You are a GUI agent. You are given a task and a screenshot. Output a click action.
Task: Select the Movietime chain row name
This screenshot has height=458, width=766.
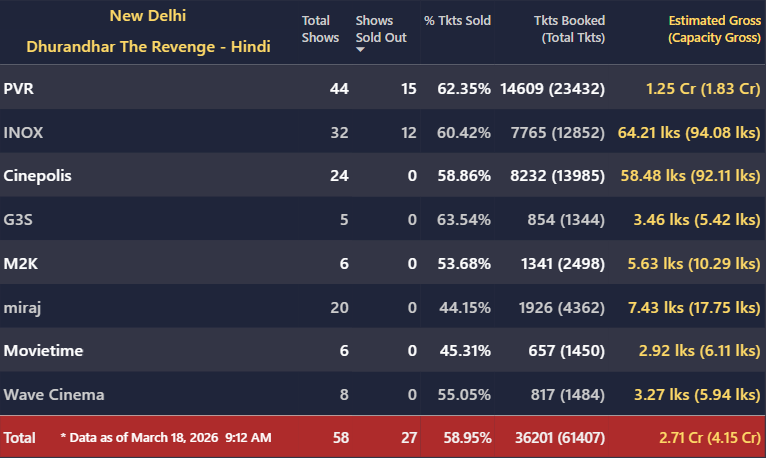[x=43, y=351]
